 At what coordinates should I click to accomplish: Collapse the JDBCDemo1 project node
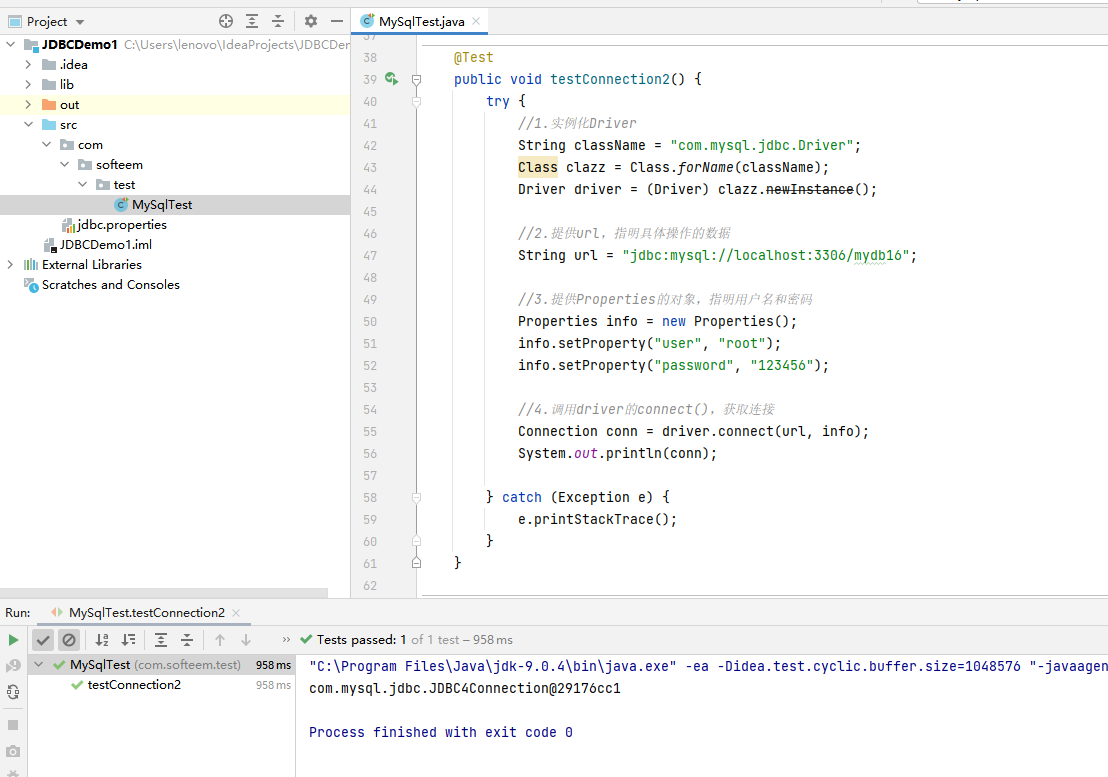[11, 45]
